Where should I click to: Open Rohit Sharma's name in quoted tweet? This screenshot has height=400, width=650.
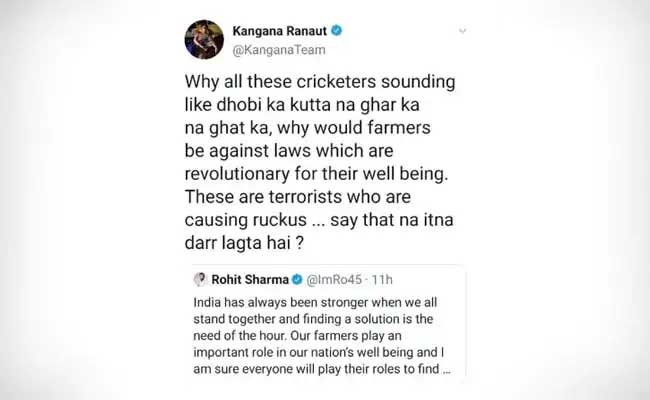pos(250,280)
